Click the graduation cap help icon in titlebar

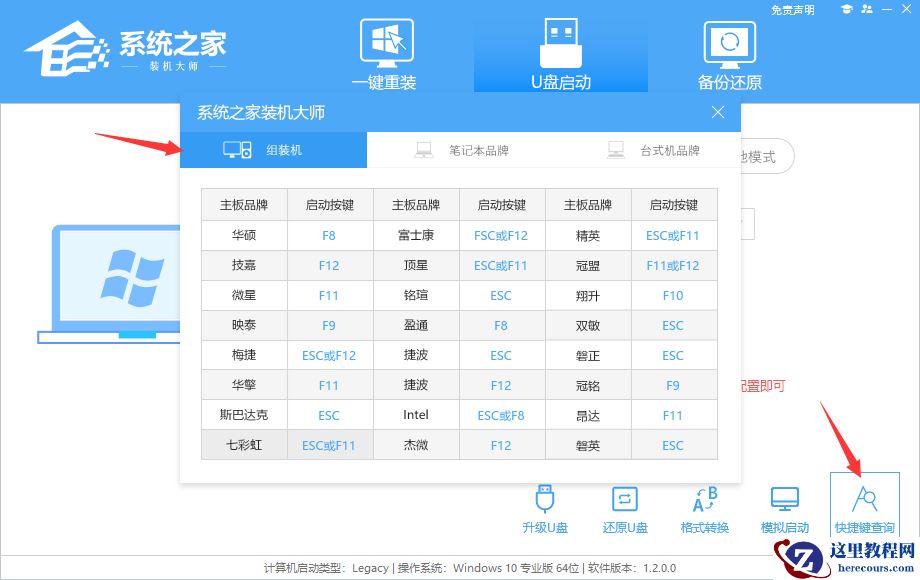(x=847, y=9)
